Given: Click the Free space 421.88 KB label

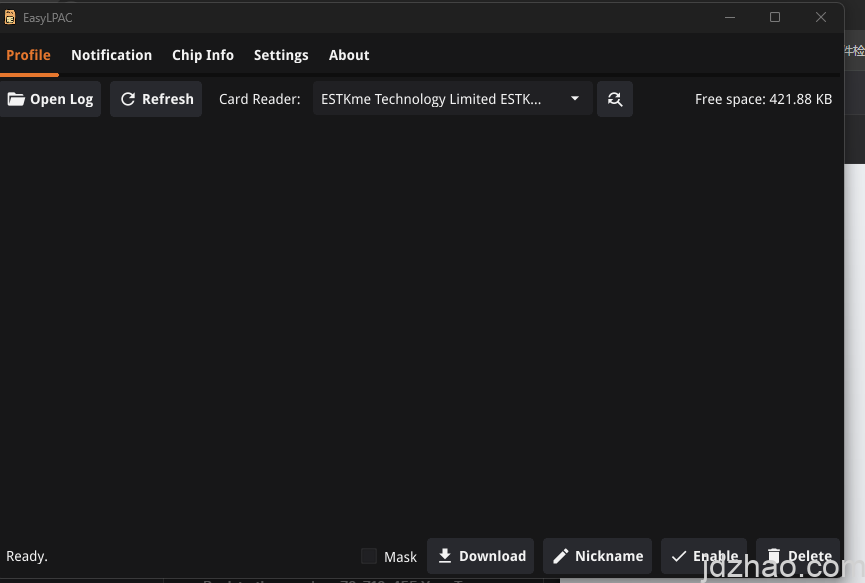Looking at the screenshot, I should point(763,99).
